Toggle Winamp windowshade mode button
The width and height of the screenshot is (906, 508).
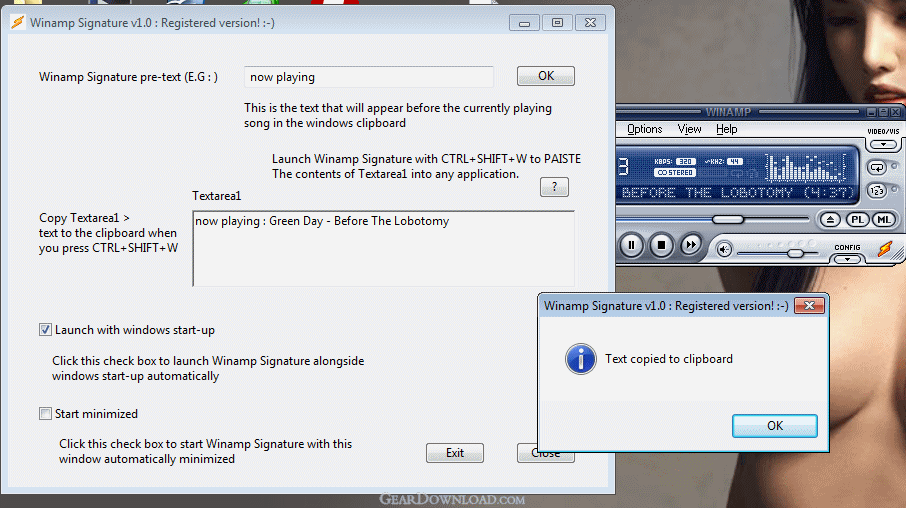tap(883, 112)
